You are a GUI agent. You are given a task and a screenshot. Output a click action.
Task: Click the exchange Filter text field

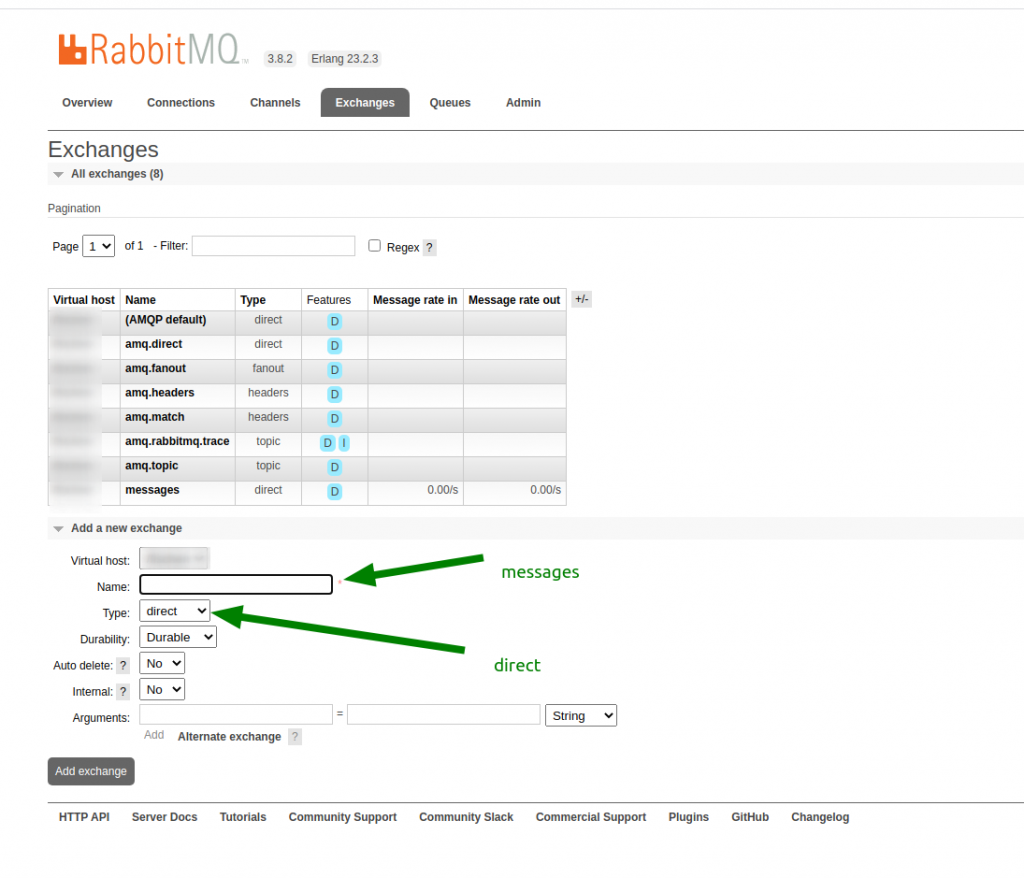(x=274, y=246)
